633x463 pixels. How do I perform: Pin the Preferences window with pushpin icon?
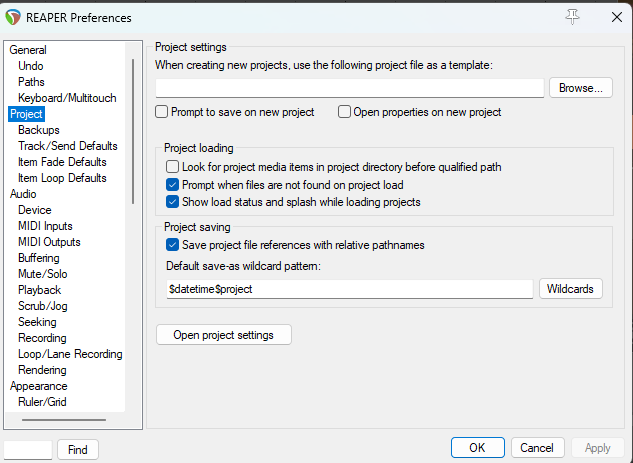572,17
